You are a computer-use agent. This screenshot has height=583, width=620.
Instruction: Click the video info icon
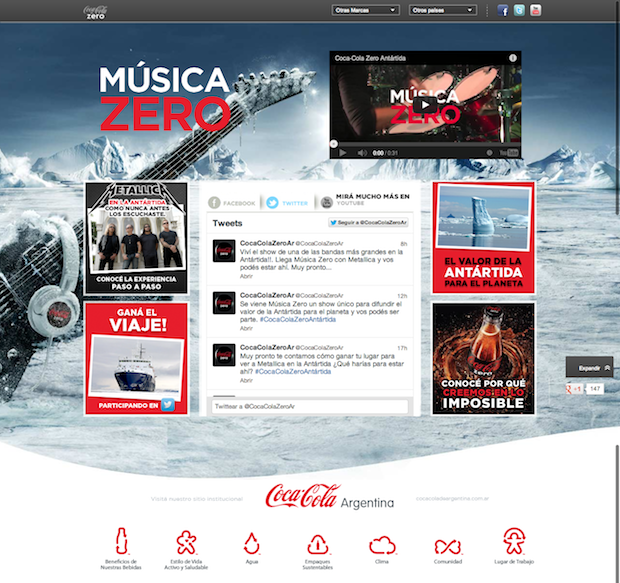pyautogui.click(x=512, y=58)
